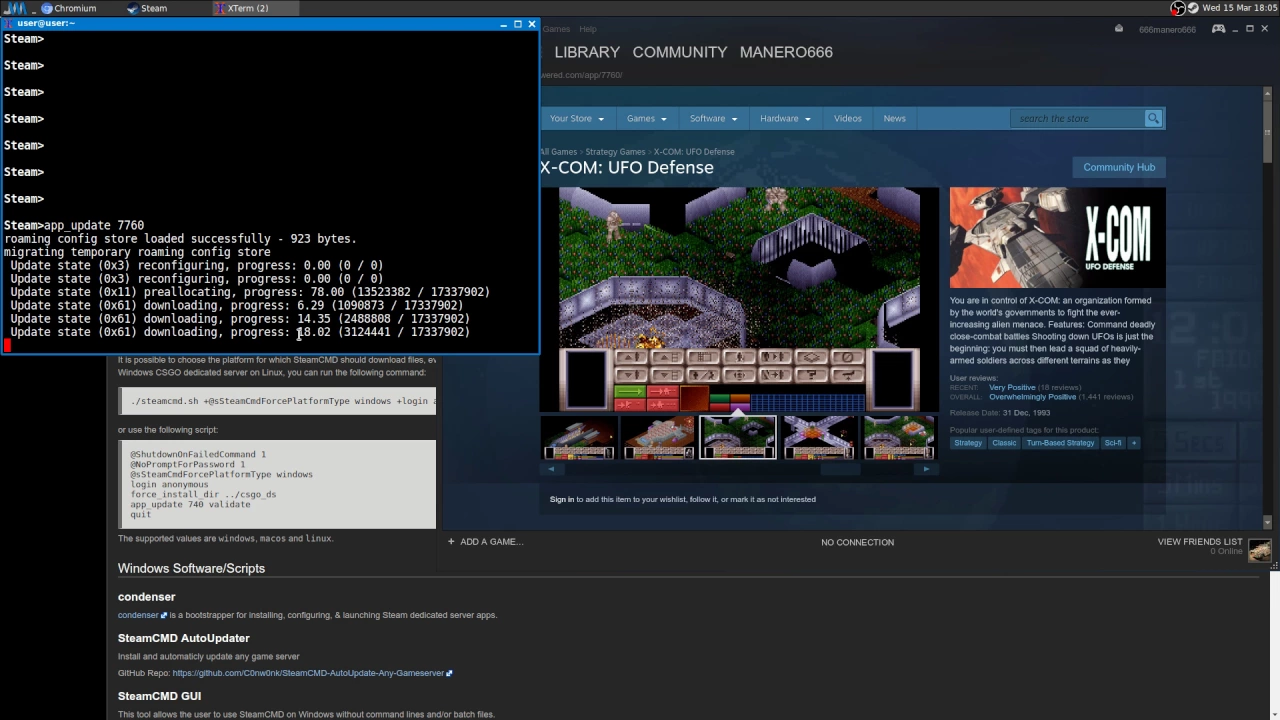Open Steam inbox envelope icon
Image resolution: width=1280 pixels, height=720 pixels.
[x=1118, y=29]
